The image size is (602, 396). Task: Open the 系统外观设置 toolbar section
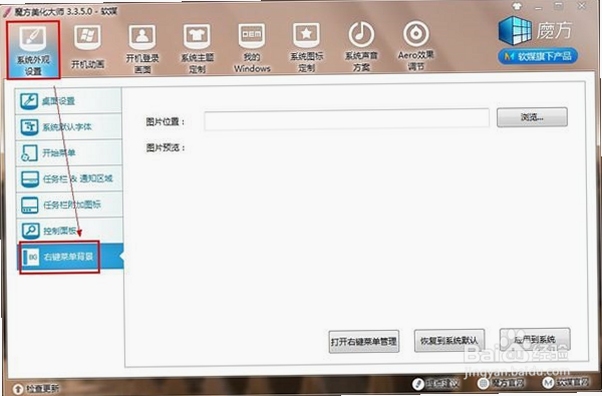point(33,50)
